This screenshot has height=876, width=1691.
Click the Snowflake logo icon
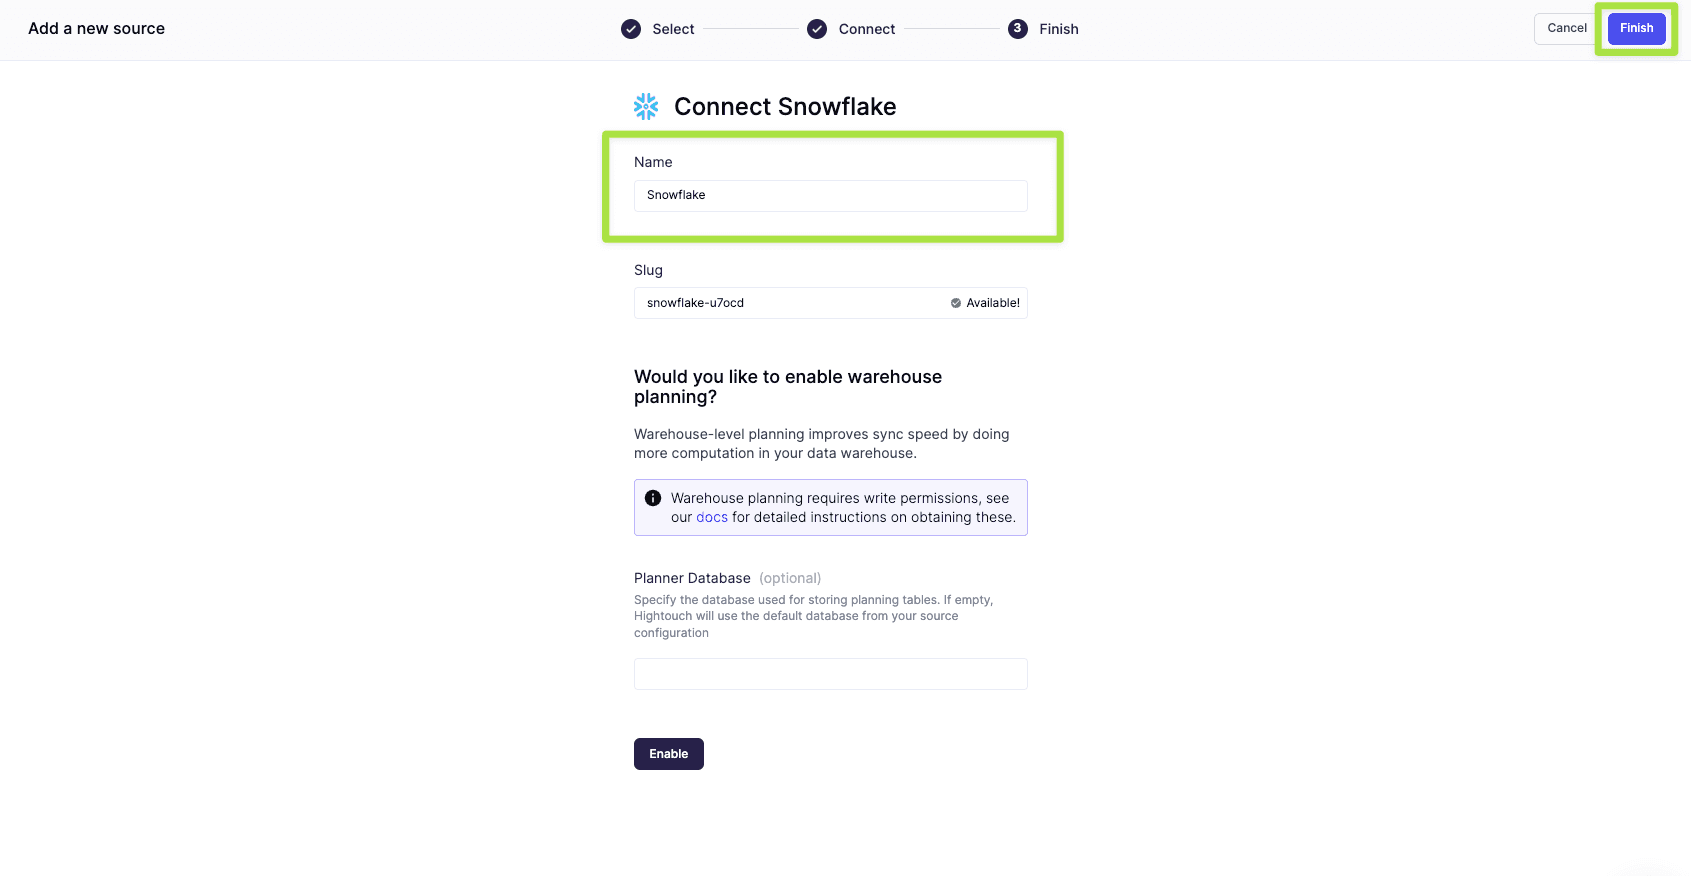click(x=646, y=107)
